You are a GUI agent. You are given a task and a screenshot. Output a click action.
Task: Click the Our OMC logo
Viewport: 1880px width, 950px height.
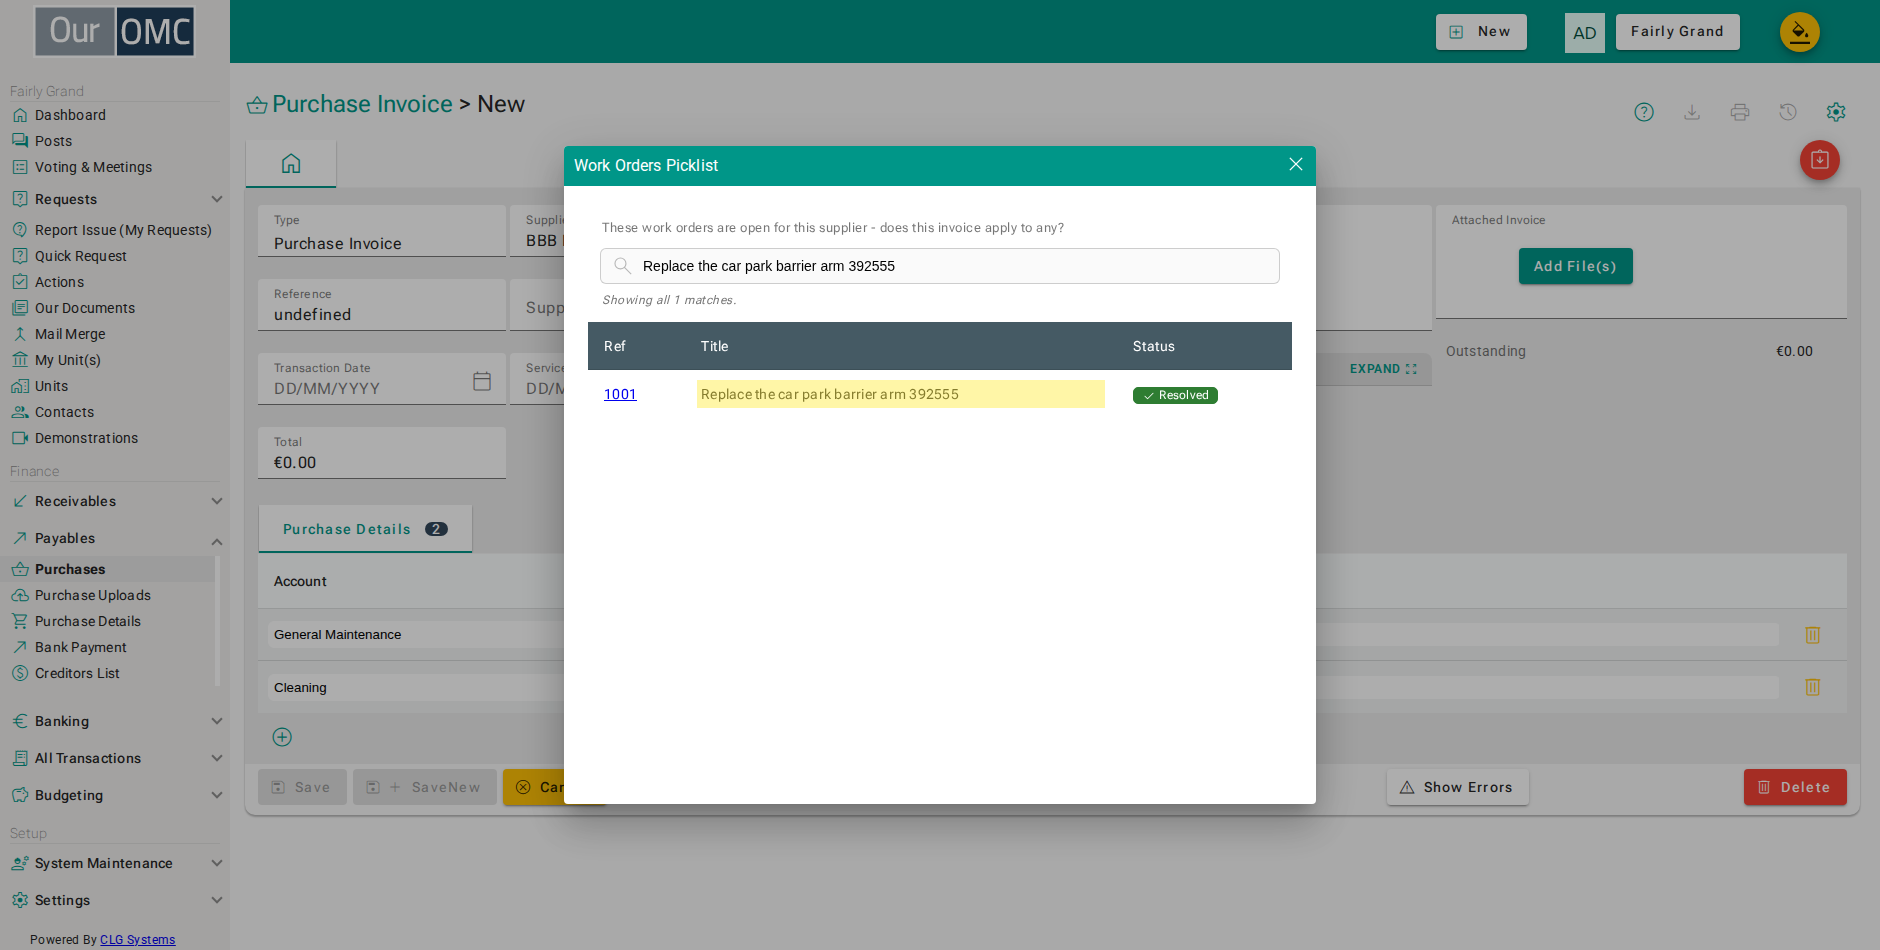(115, 31)
